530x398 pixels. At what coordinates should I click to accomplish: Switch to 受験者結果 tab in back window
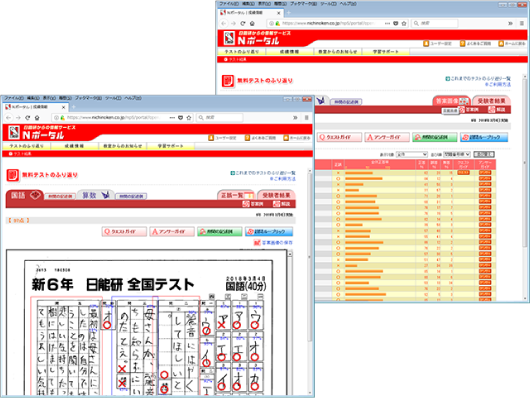point(491,101)
